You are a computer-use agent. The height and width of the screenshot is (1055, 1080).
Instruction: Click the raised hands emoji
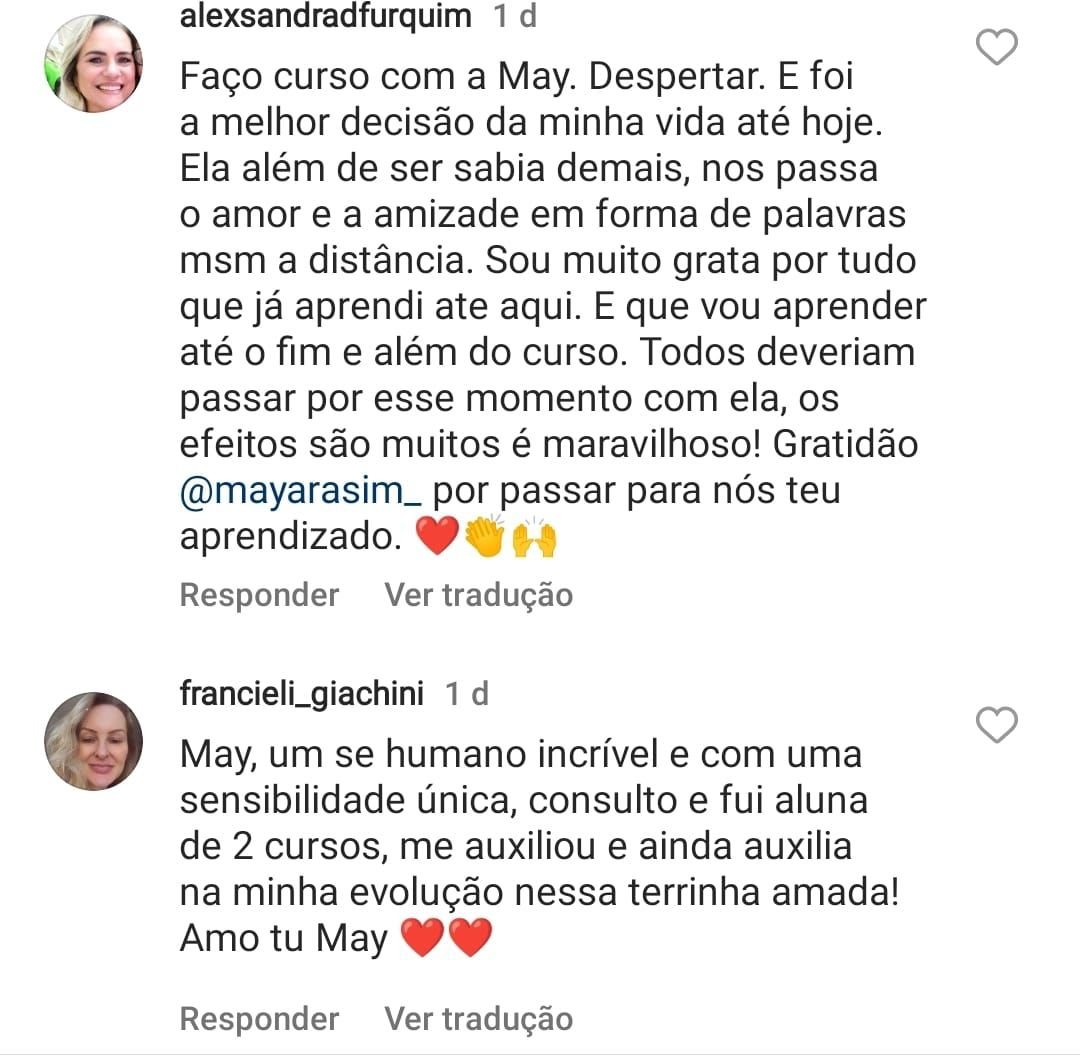point(534,539)
